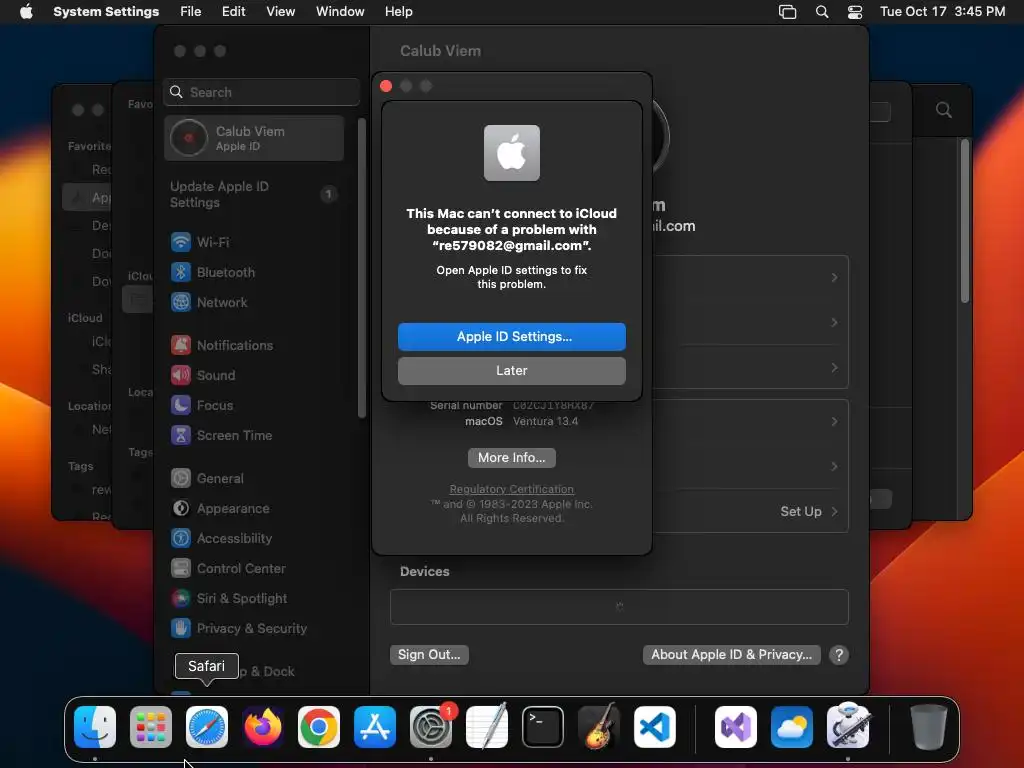
Task: Open the System Settings menu bar item
Action: (106, 12)
